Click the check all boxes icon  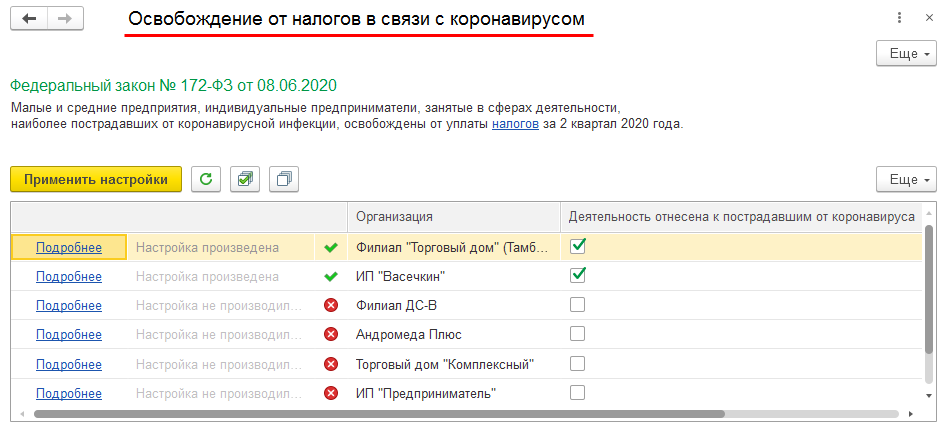click(245, 179)
